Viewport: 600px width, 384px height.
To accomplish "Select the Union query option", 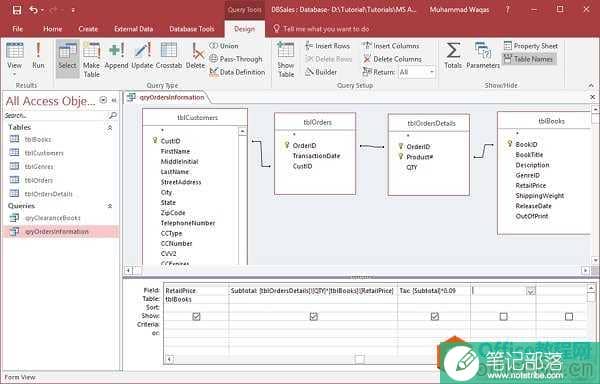I will 224,46.
